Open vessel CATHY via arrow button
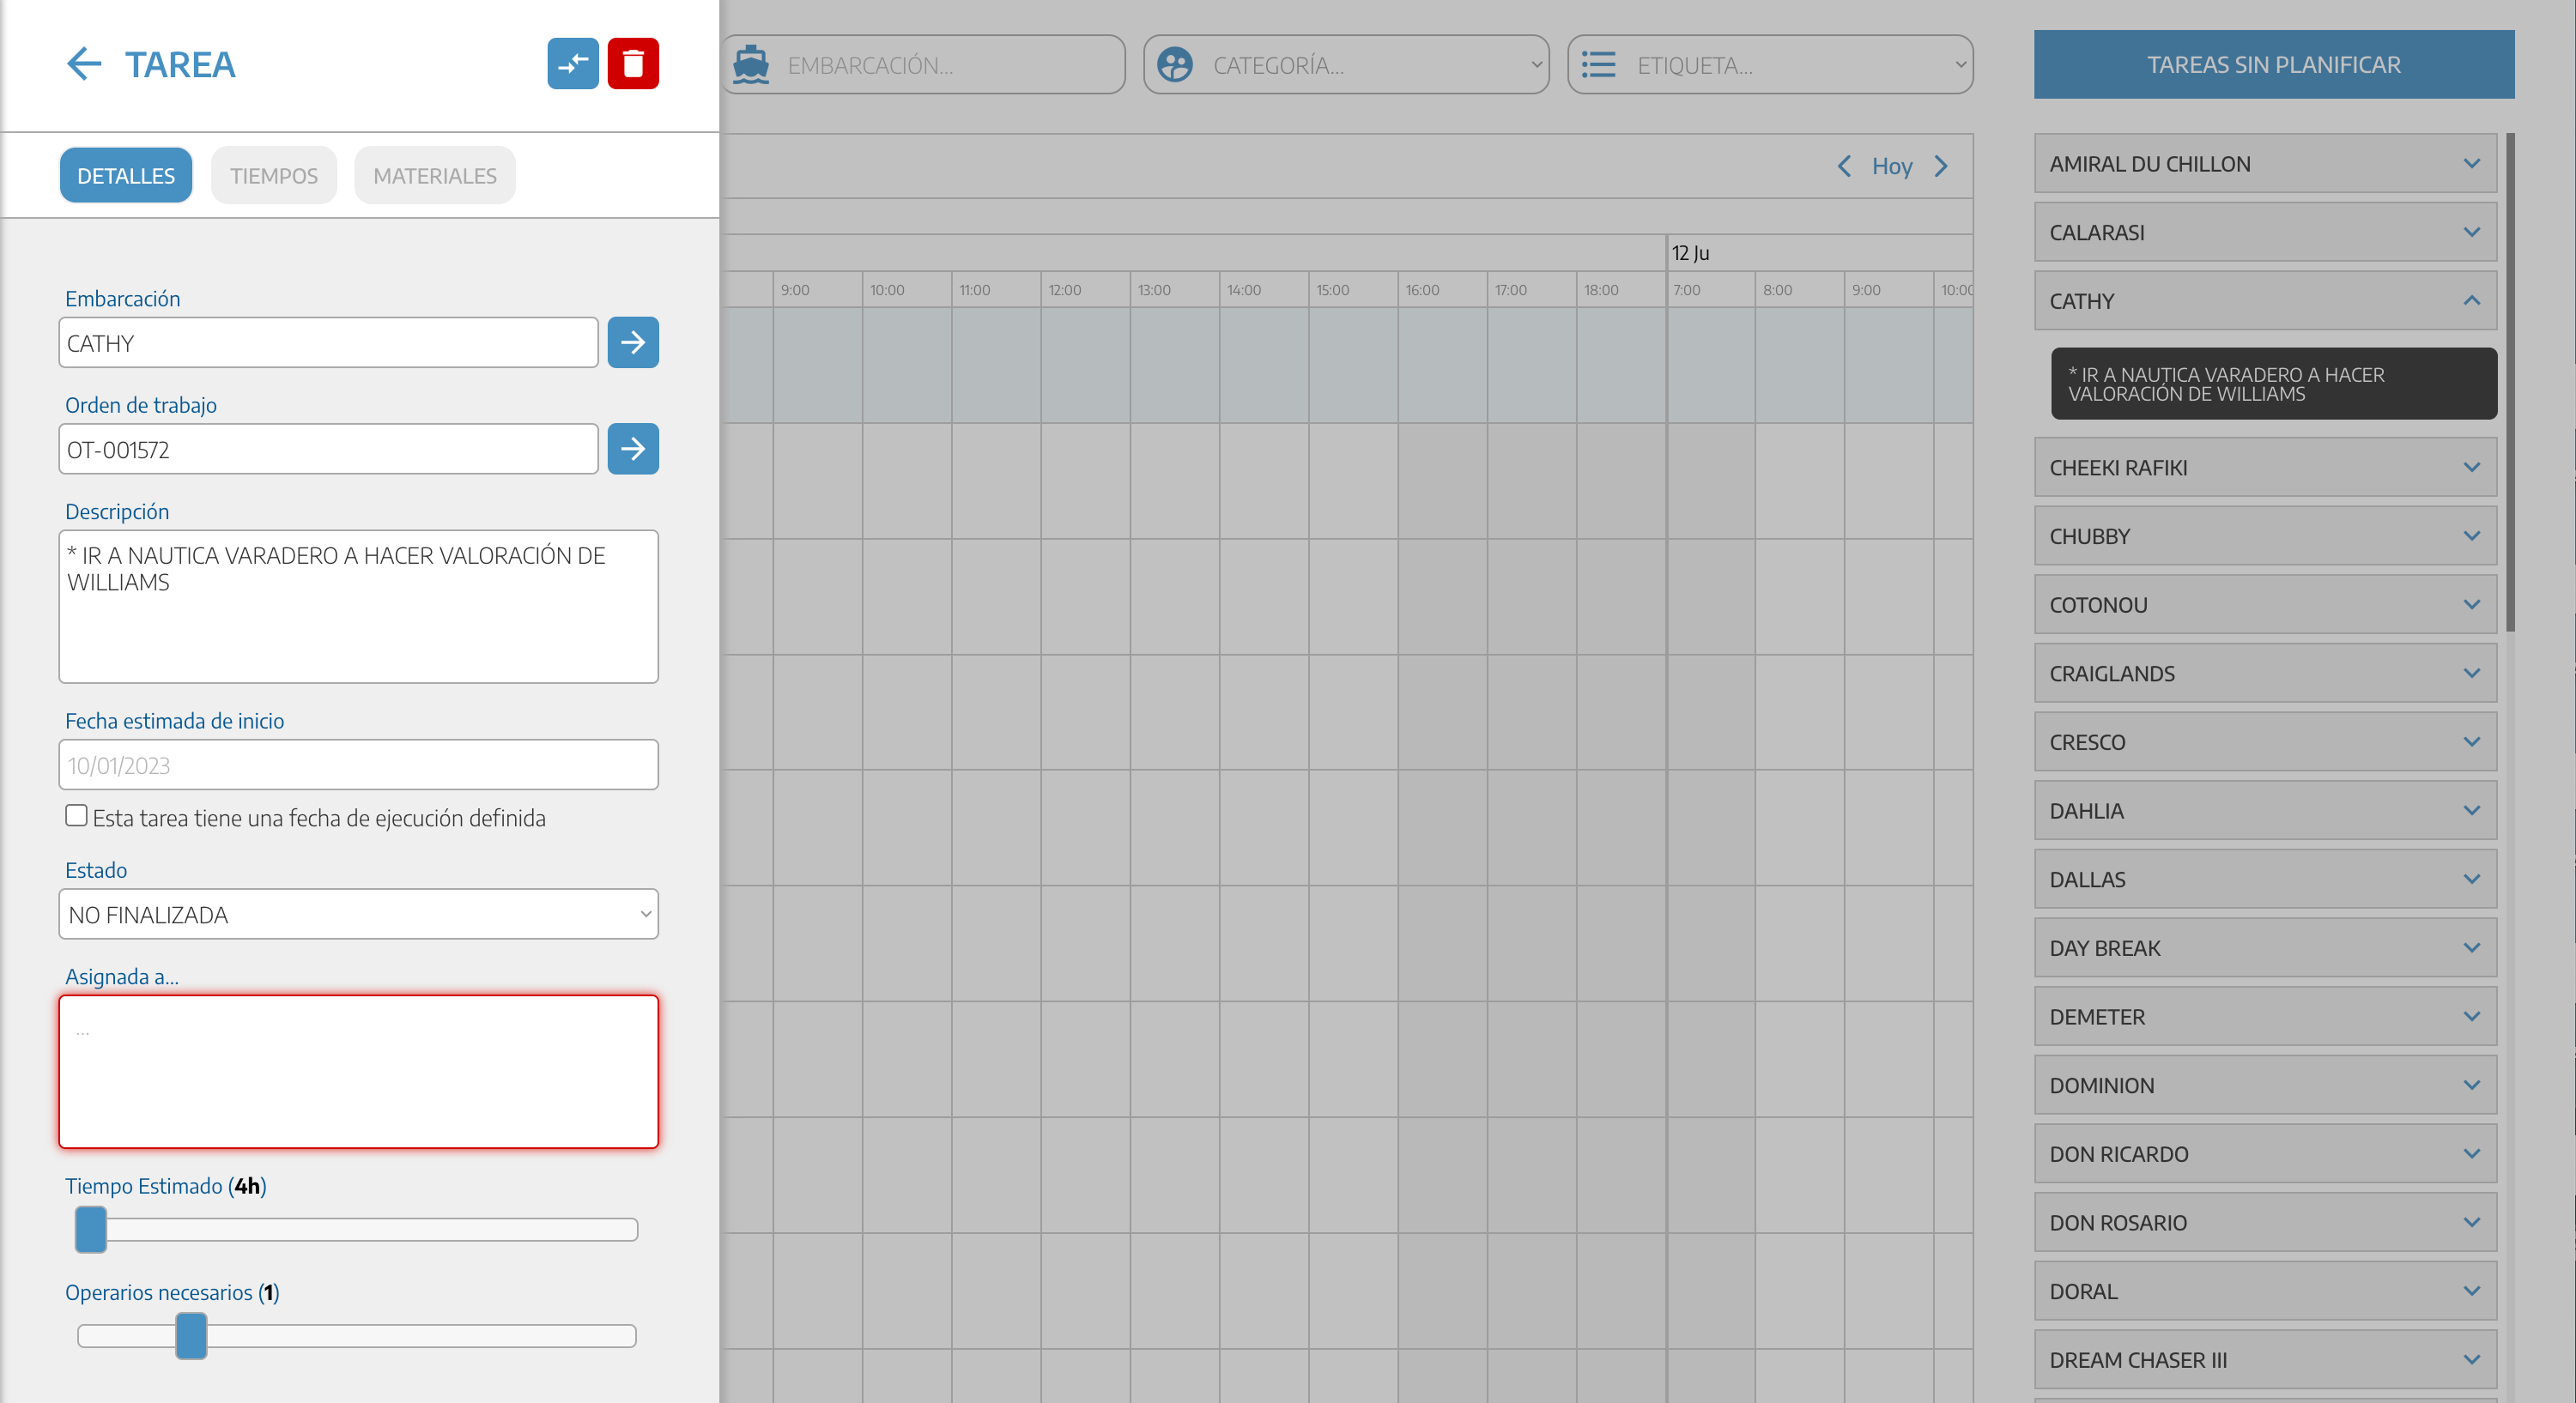 632,343
